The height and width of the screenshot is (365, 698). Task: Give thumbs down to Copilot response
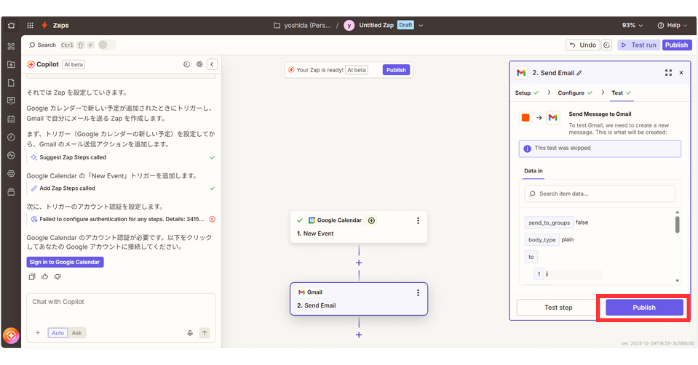(x=57, y=277)
